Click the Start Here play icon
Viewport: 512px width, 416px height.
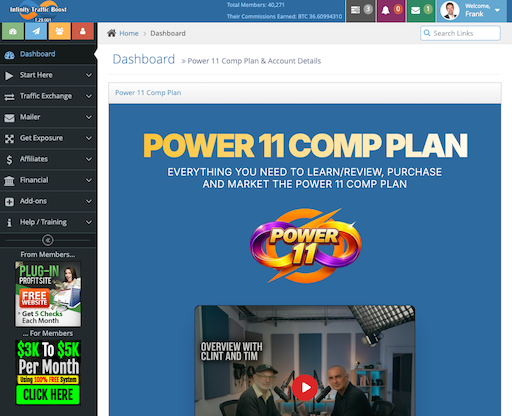click(9, 76)
